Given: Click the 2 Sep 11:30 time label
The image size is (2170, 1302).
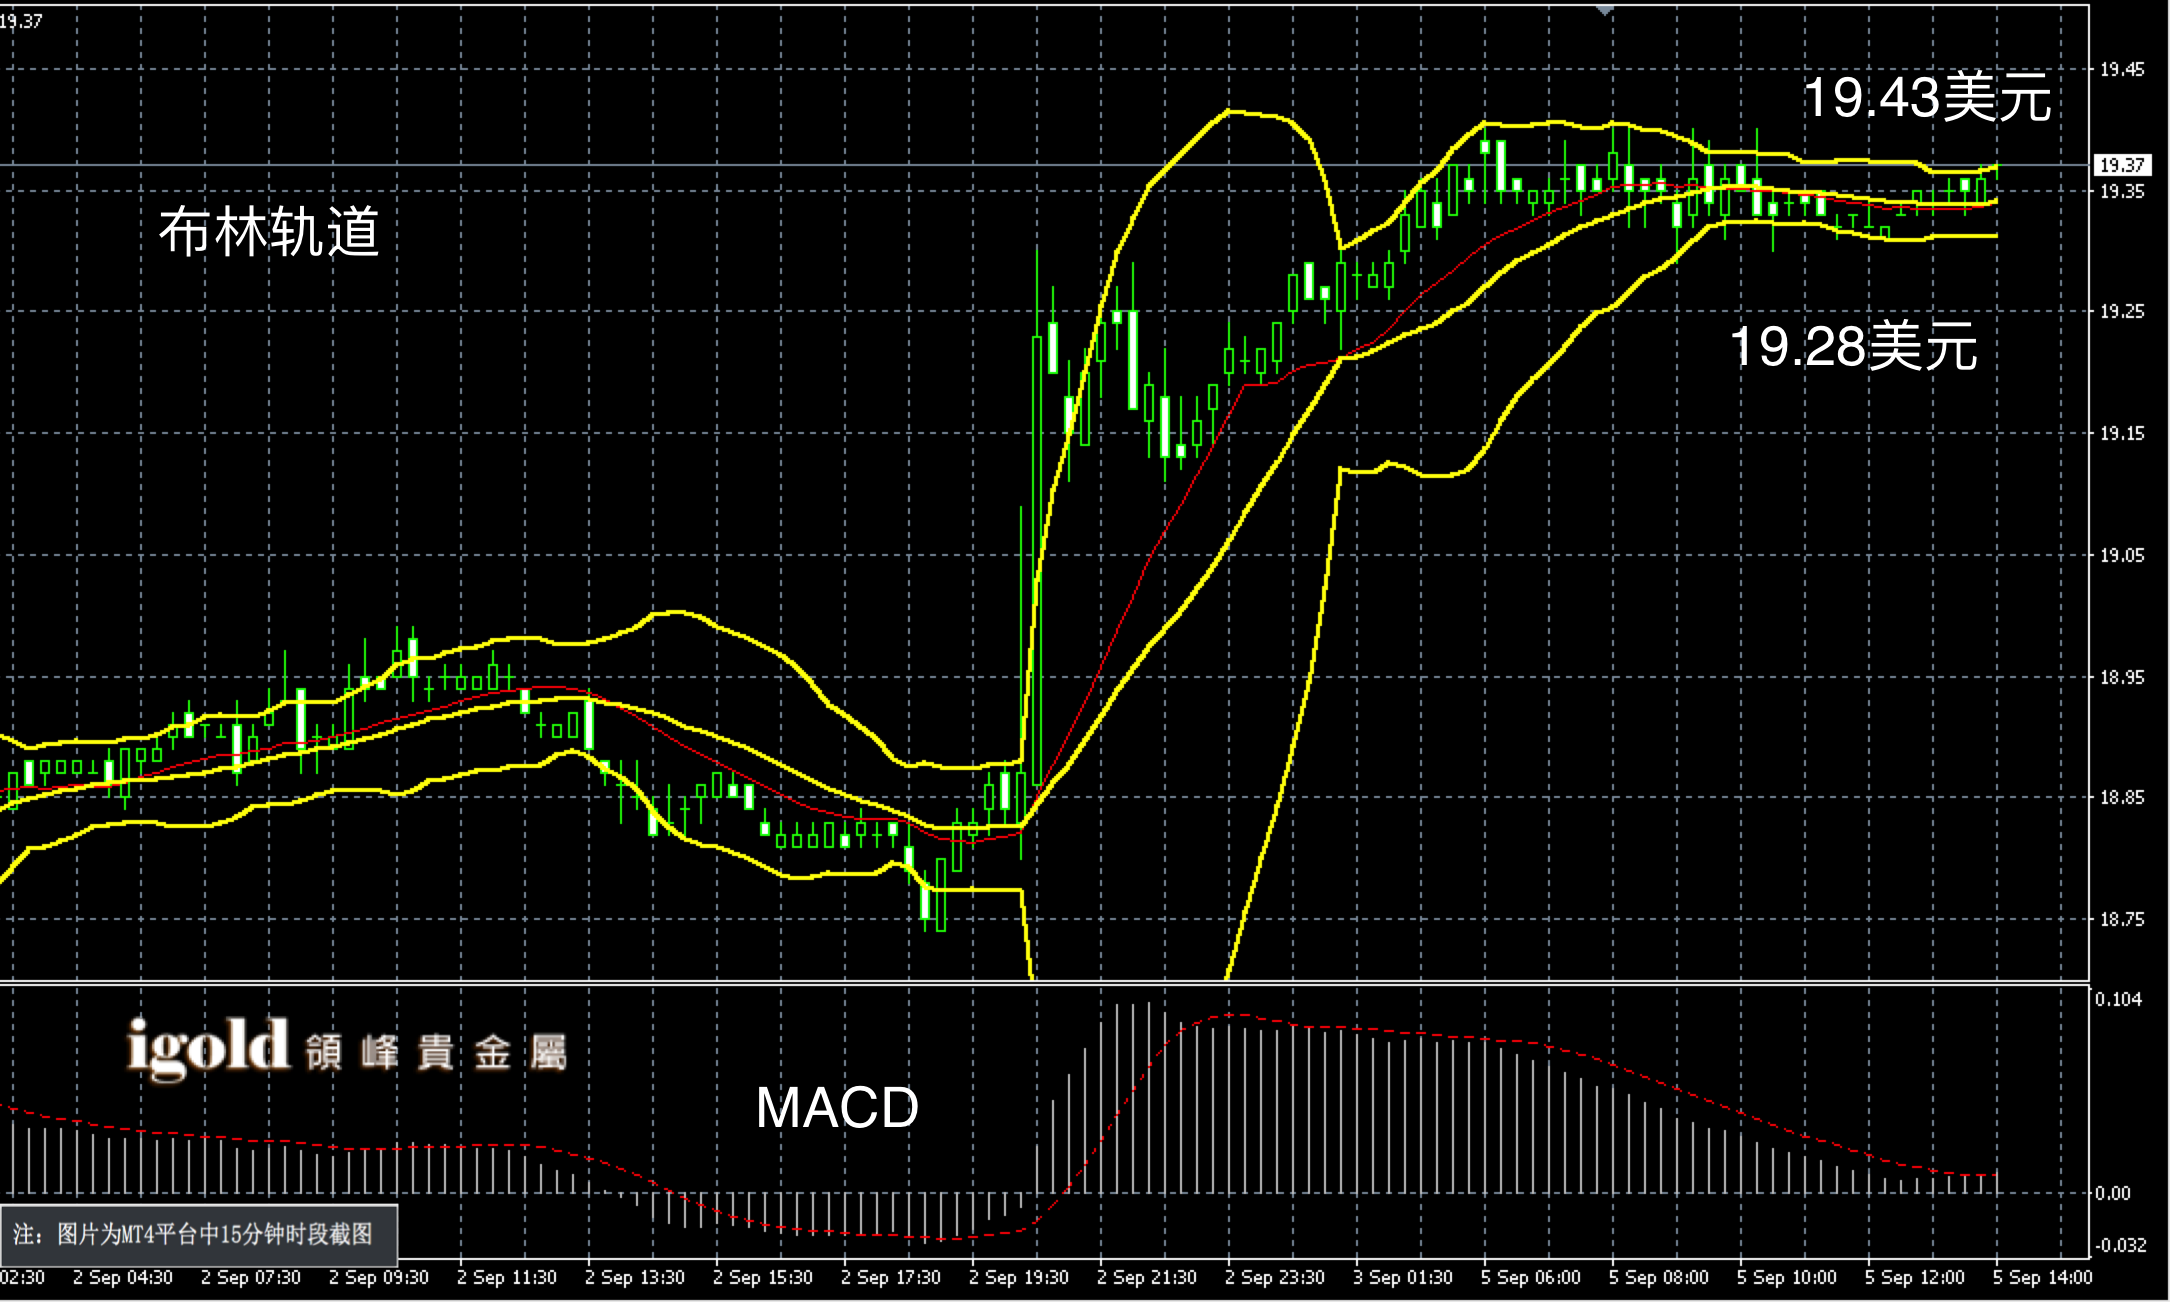Looking at the screenshot, I should click(506, 1278).
